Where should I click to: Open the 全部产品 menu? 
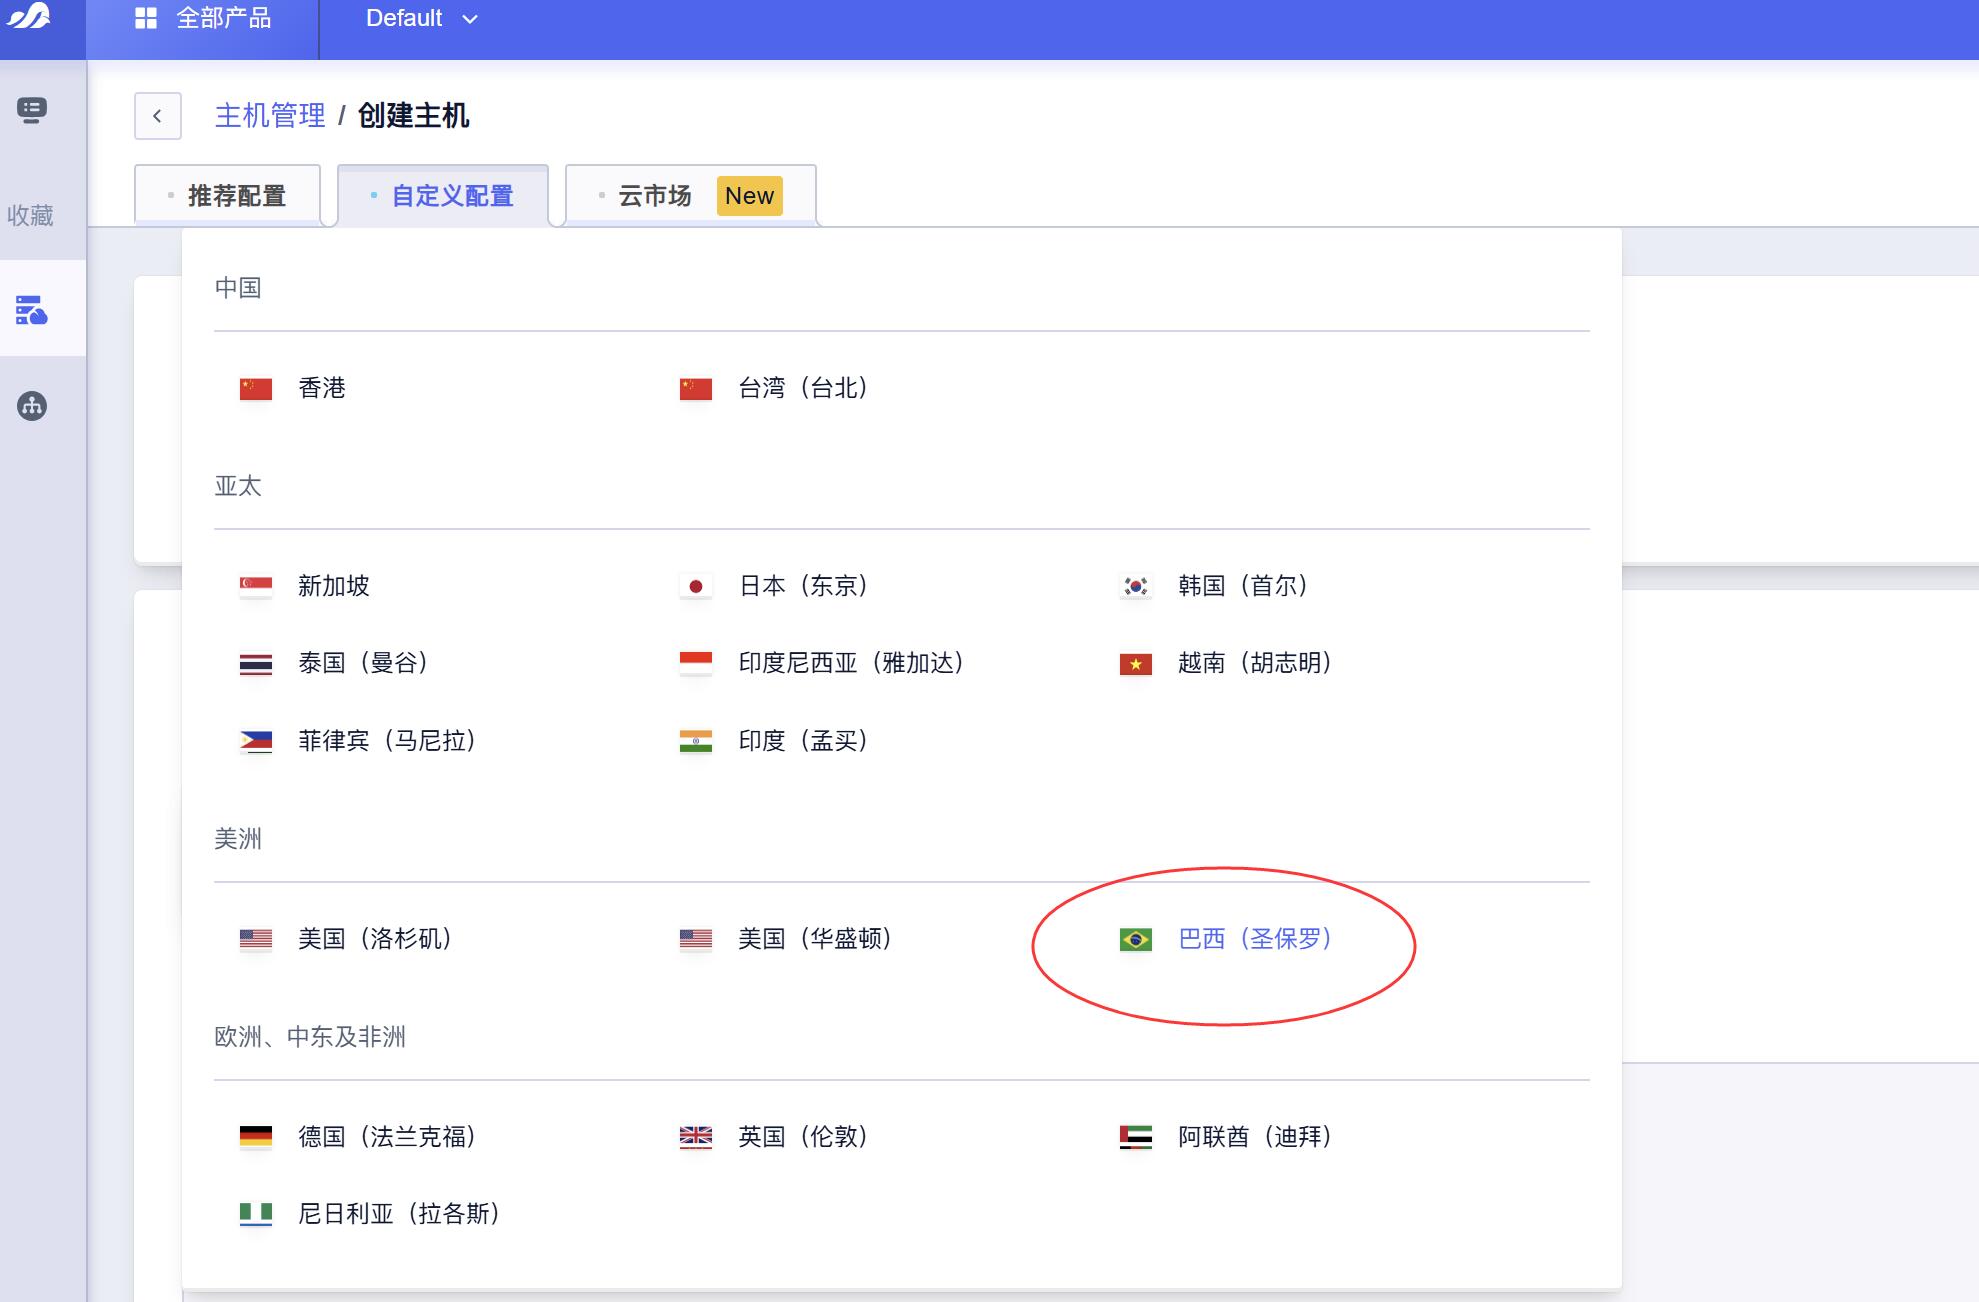223,18
